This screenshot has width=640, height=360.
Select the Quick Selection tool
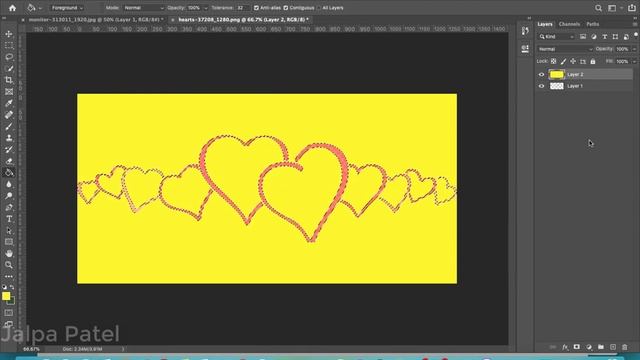(x=9, y=69)
